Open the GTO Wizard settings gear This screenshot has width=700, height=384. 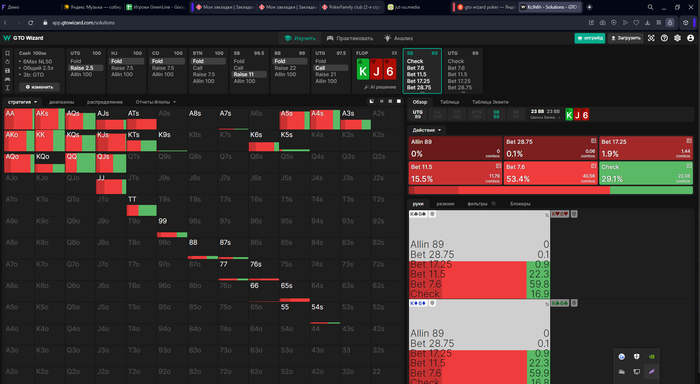point(677,38)
